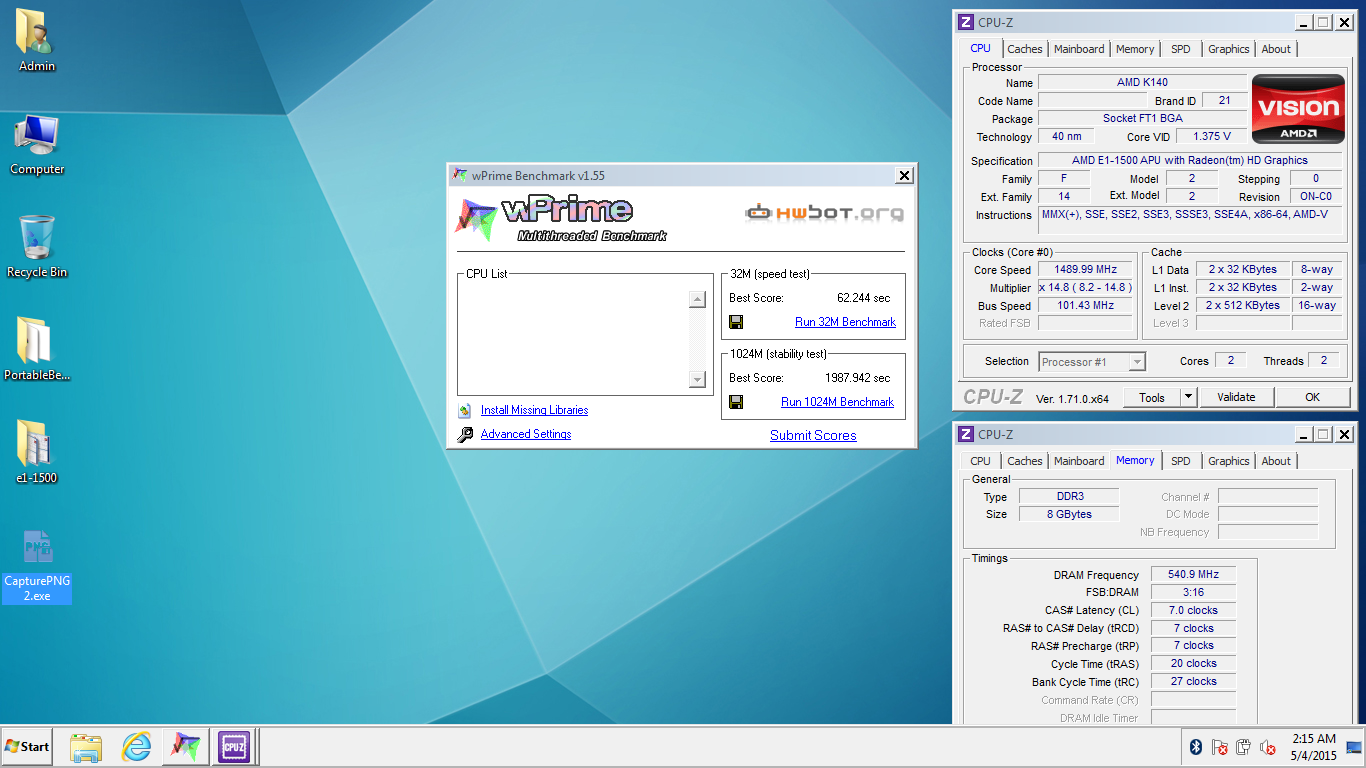
Task: Click the Bluetooth tray icon
Action: pos(1195,747)
